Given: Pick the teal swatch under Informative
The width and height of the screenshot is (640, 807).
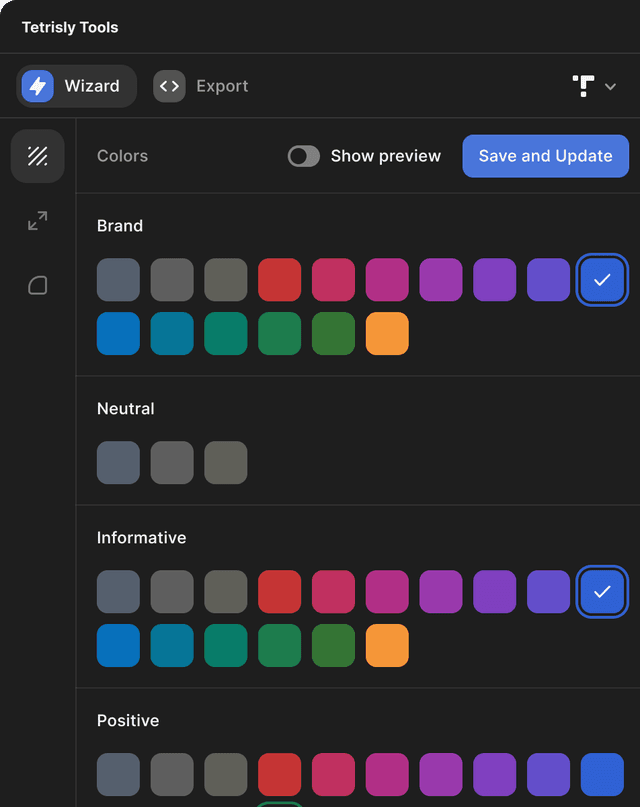Looking at the screenshot, I should [172, 645].
